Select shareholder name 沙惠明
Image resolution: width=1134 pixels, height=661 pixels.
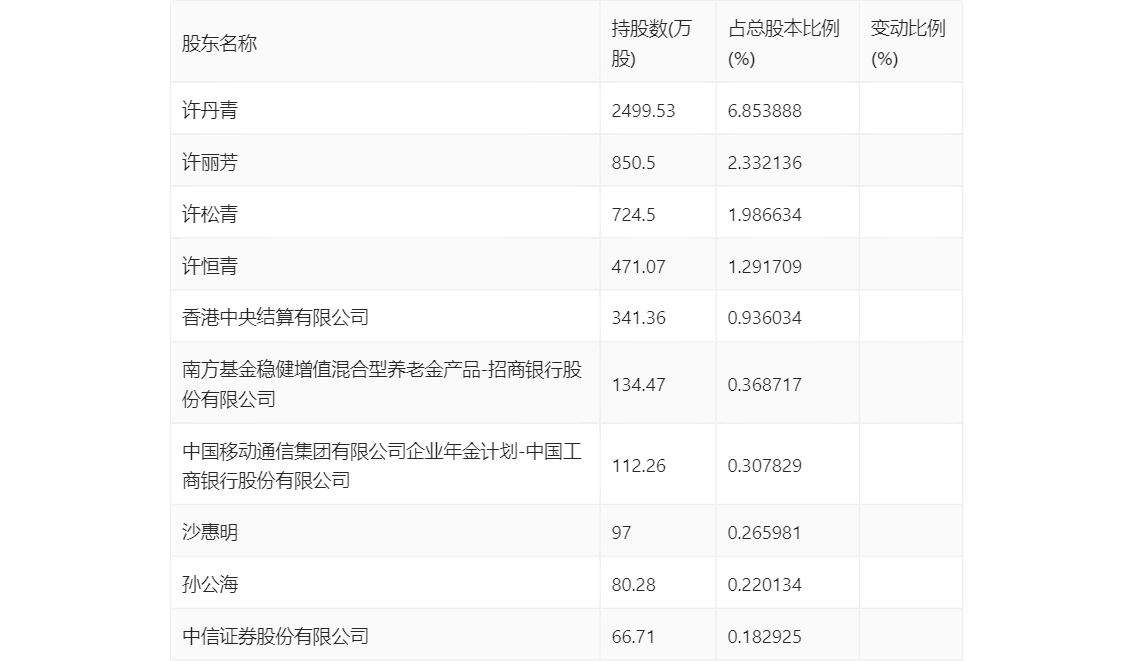tap(210, 532)
